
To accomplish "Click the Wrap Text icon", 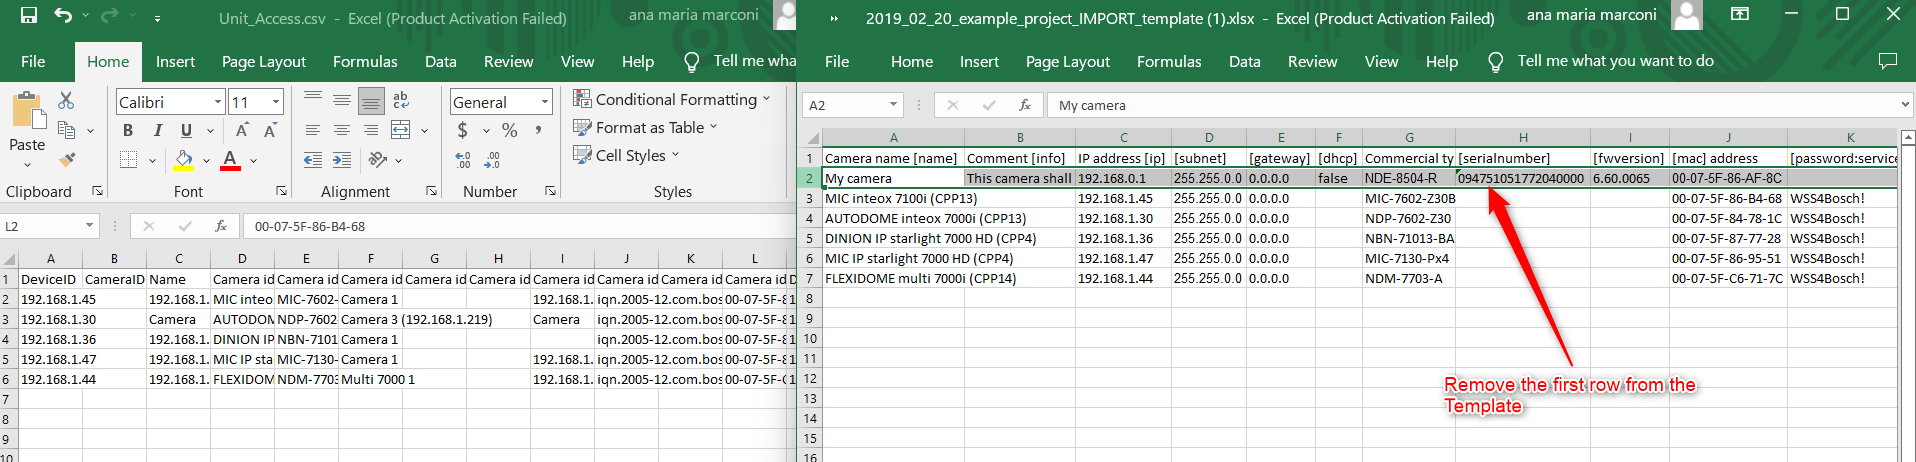I will pyautogui.click(x=401, y=100).
